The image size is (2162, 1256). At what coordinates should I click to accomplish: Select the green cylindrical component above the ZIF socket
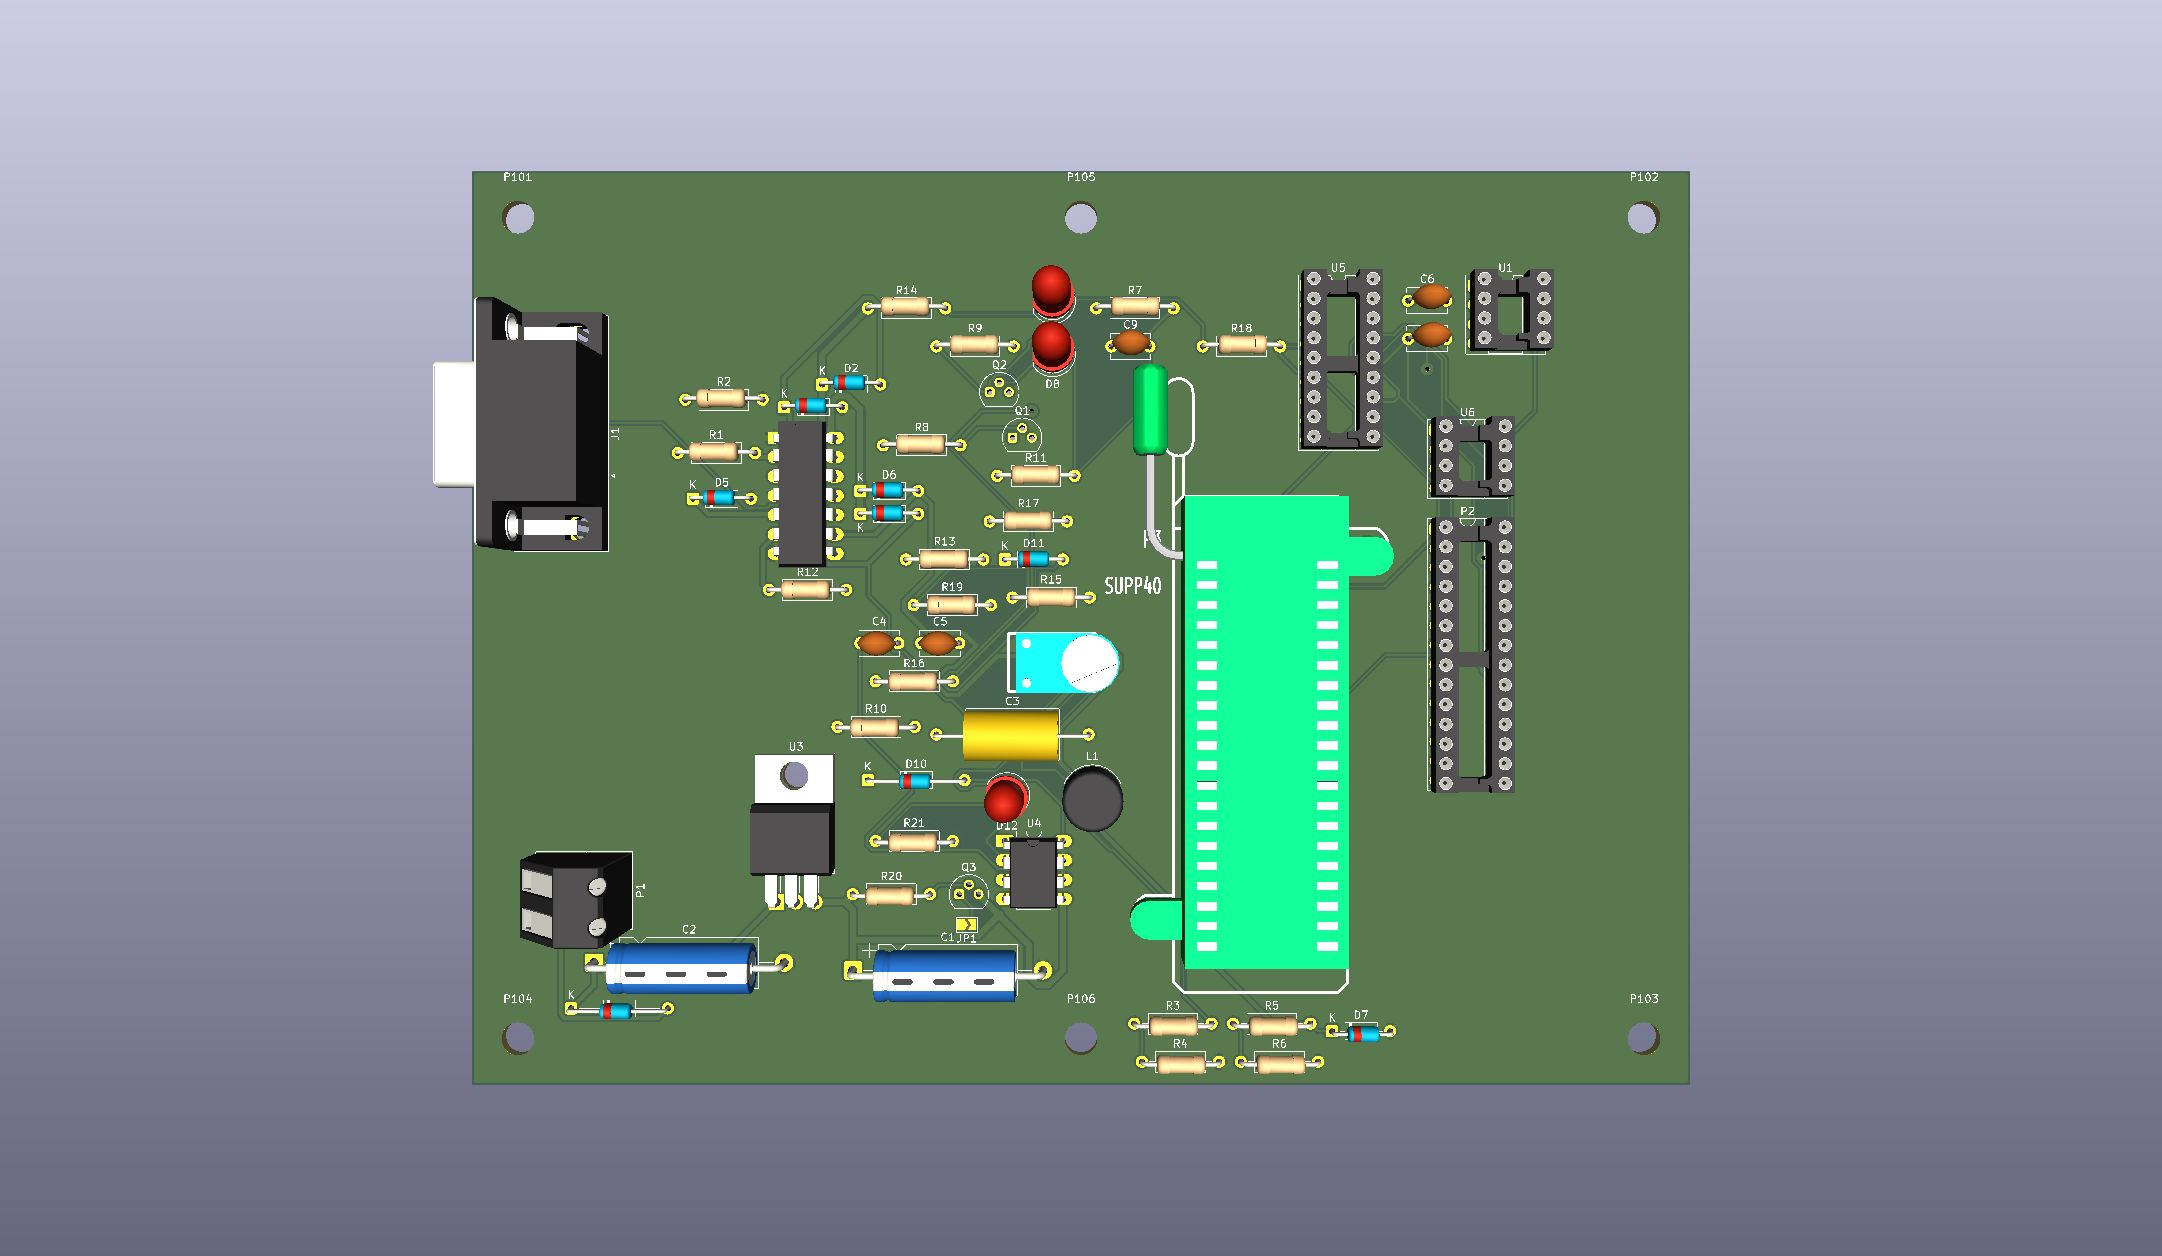[x=1150, y=410]
